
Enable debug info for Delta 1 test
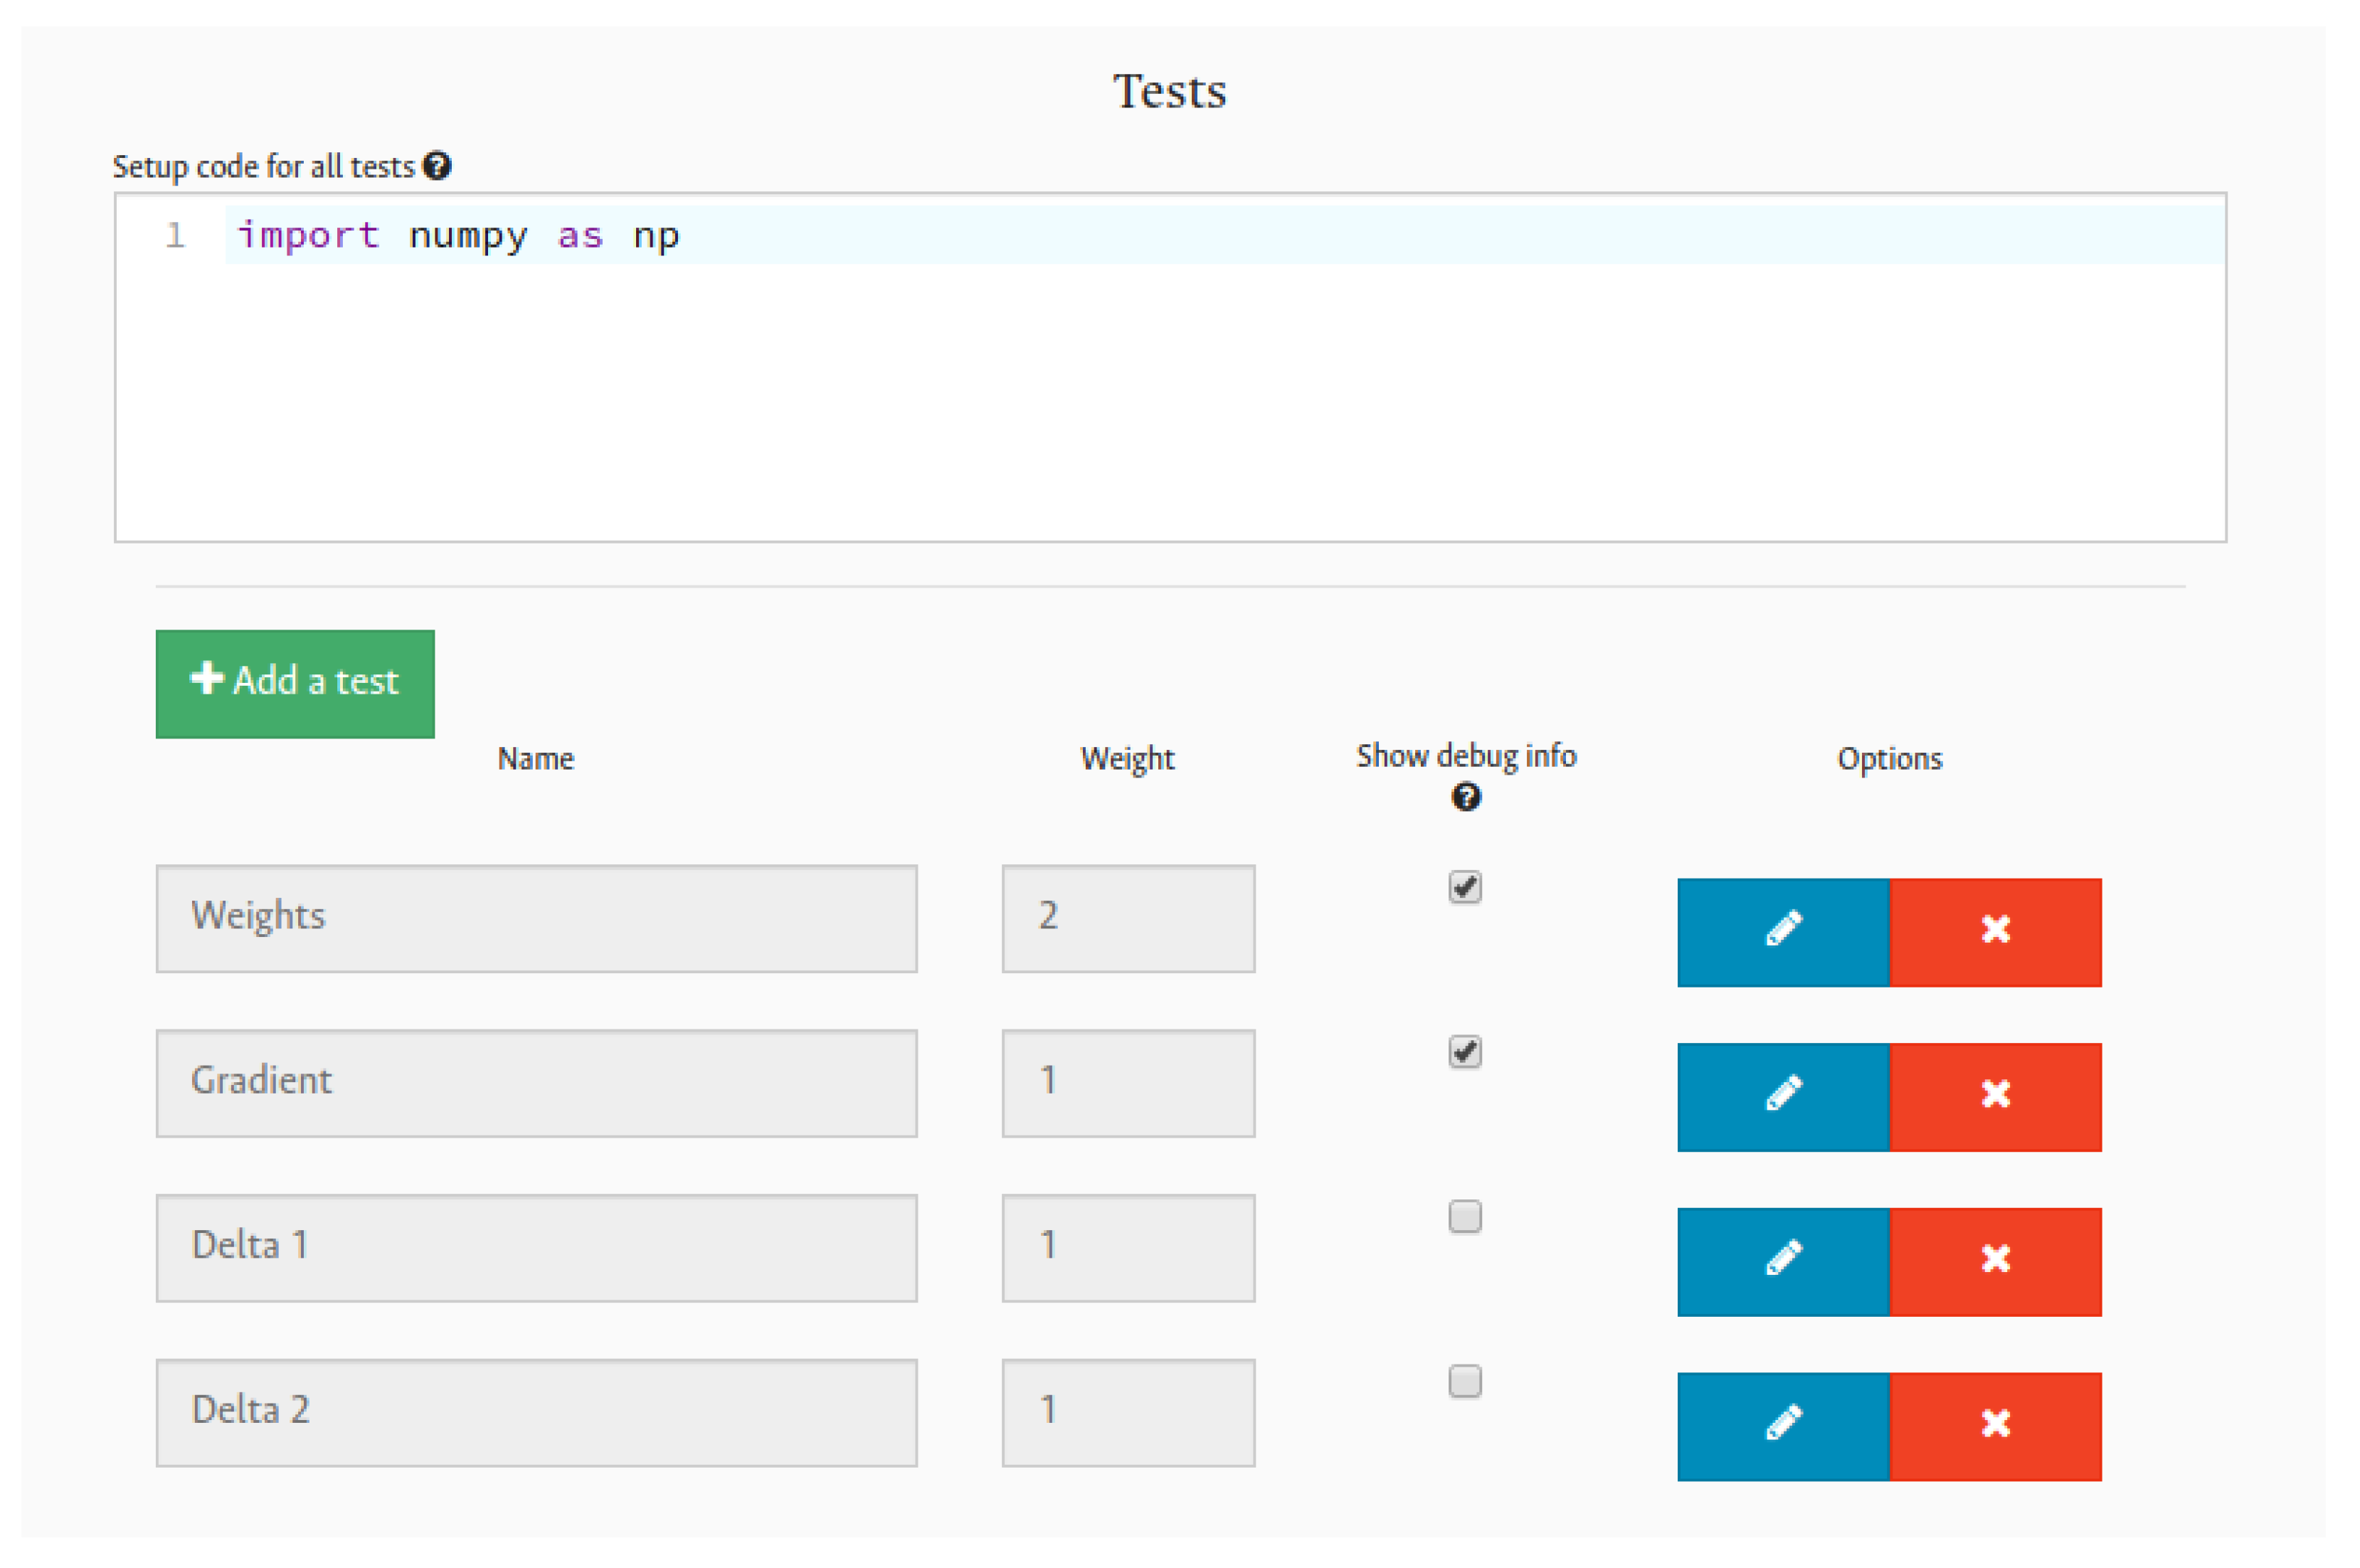(x=1464, y=1216)
